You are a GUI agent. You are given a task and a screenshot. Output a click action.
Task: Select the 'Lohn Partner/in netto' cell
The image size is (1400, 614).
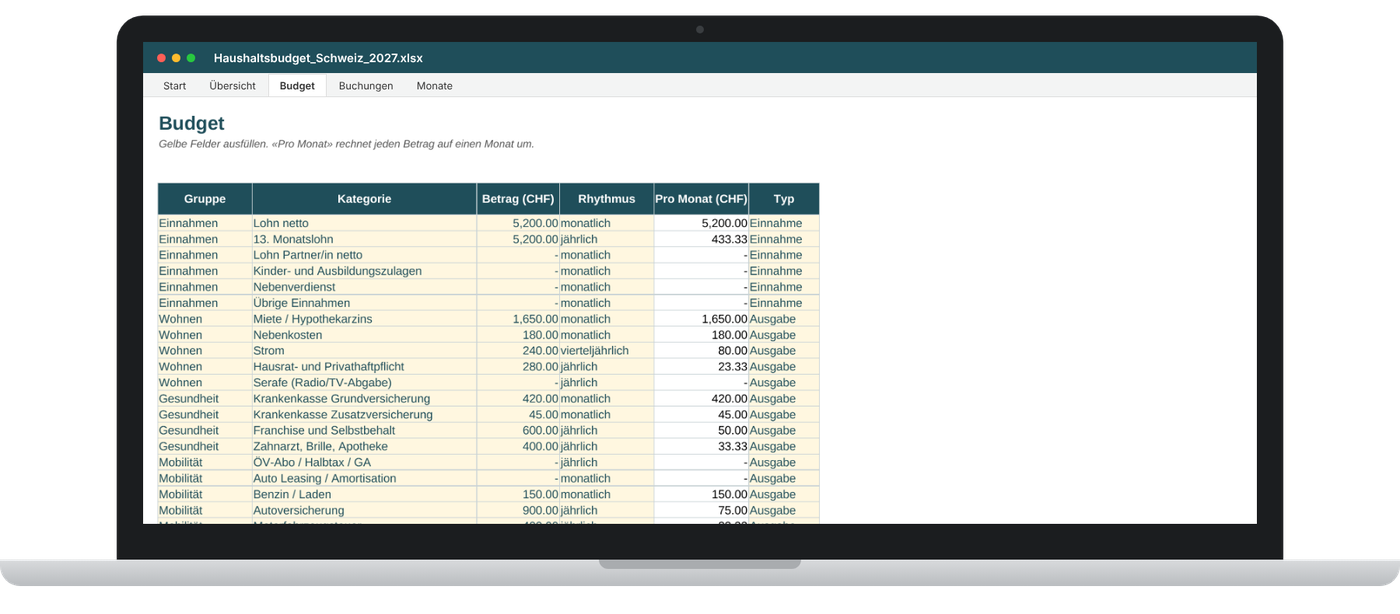pyautogui.click(x=364, y=255)
